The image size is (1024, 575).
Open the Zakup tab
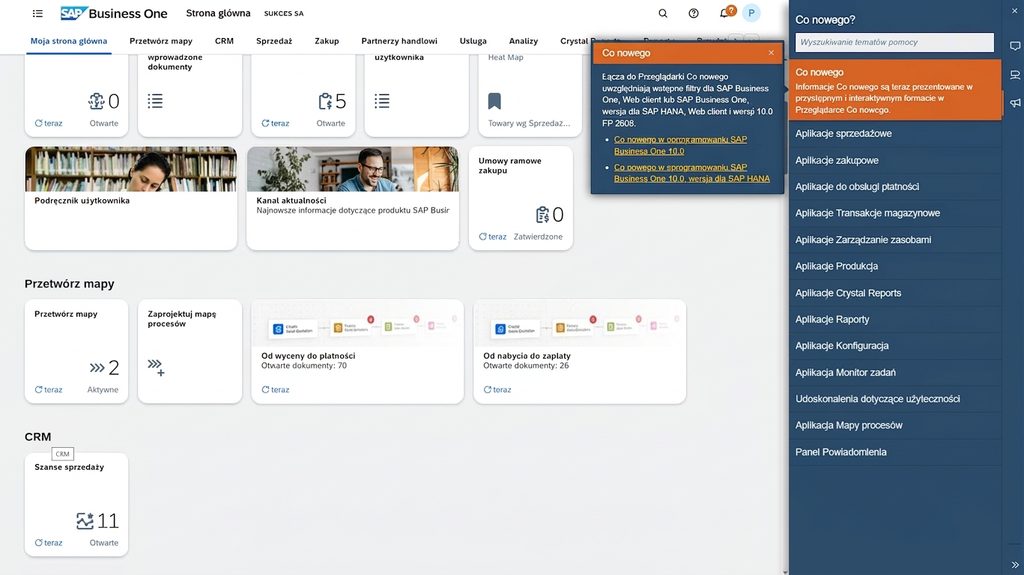327,41
